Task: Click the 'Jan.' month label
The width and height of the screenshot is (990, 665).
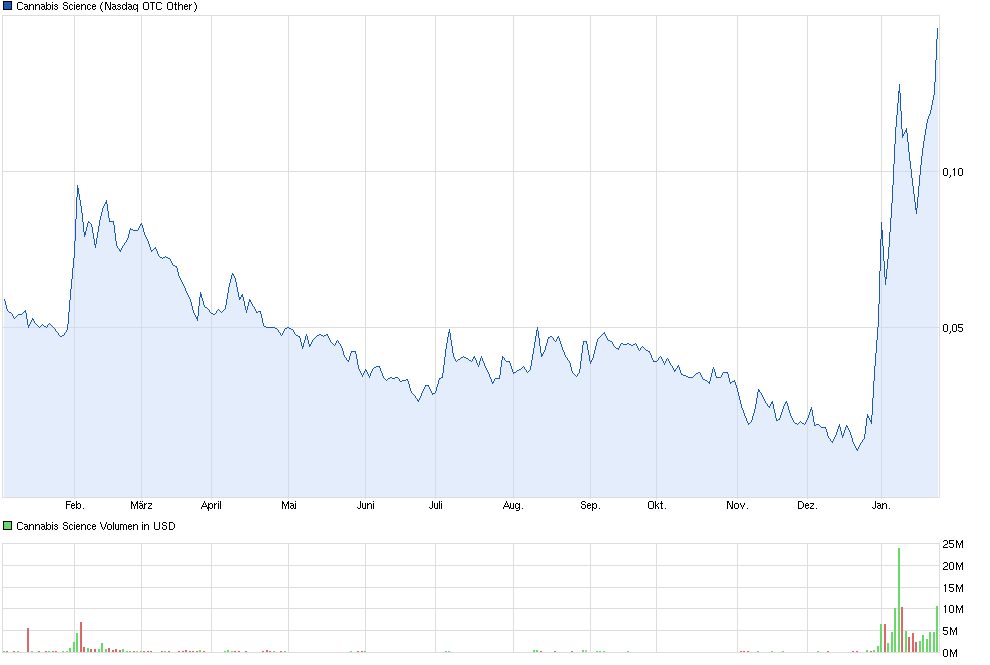Action: (x=881, y=505)
